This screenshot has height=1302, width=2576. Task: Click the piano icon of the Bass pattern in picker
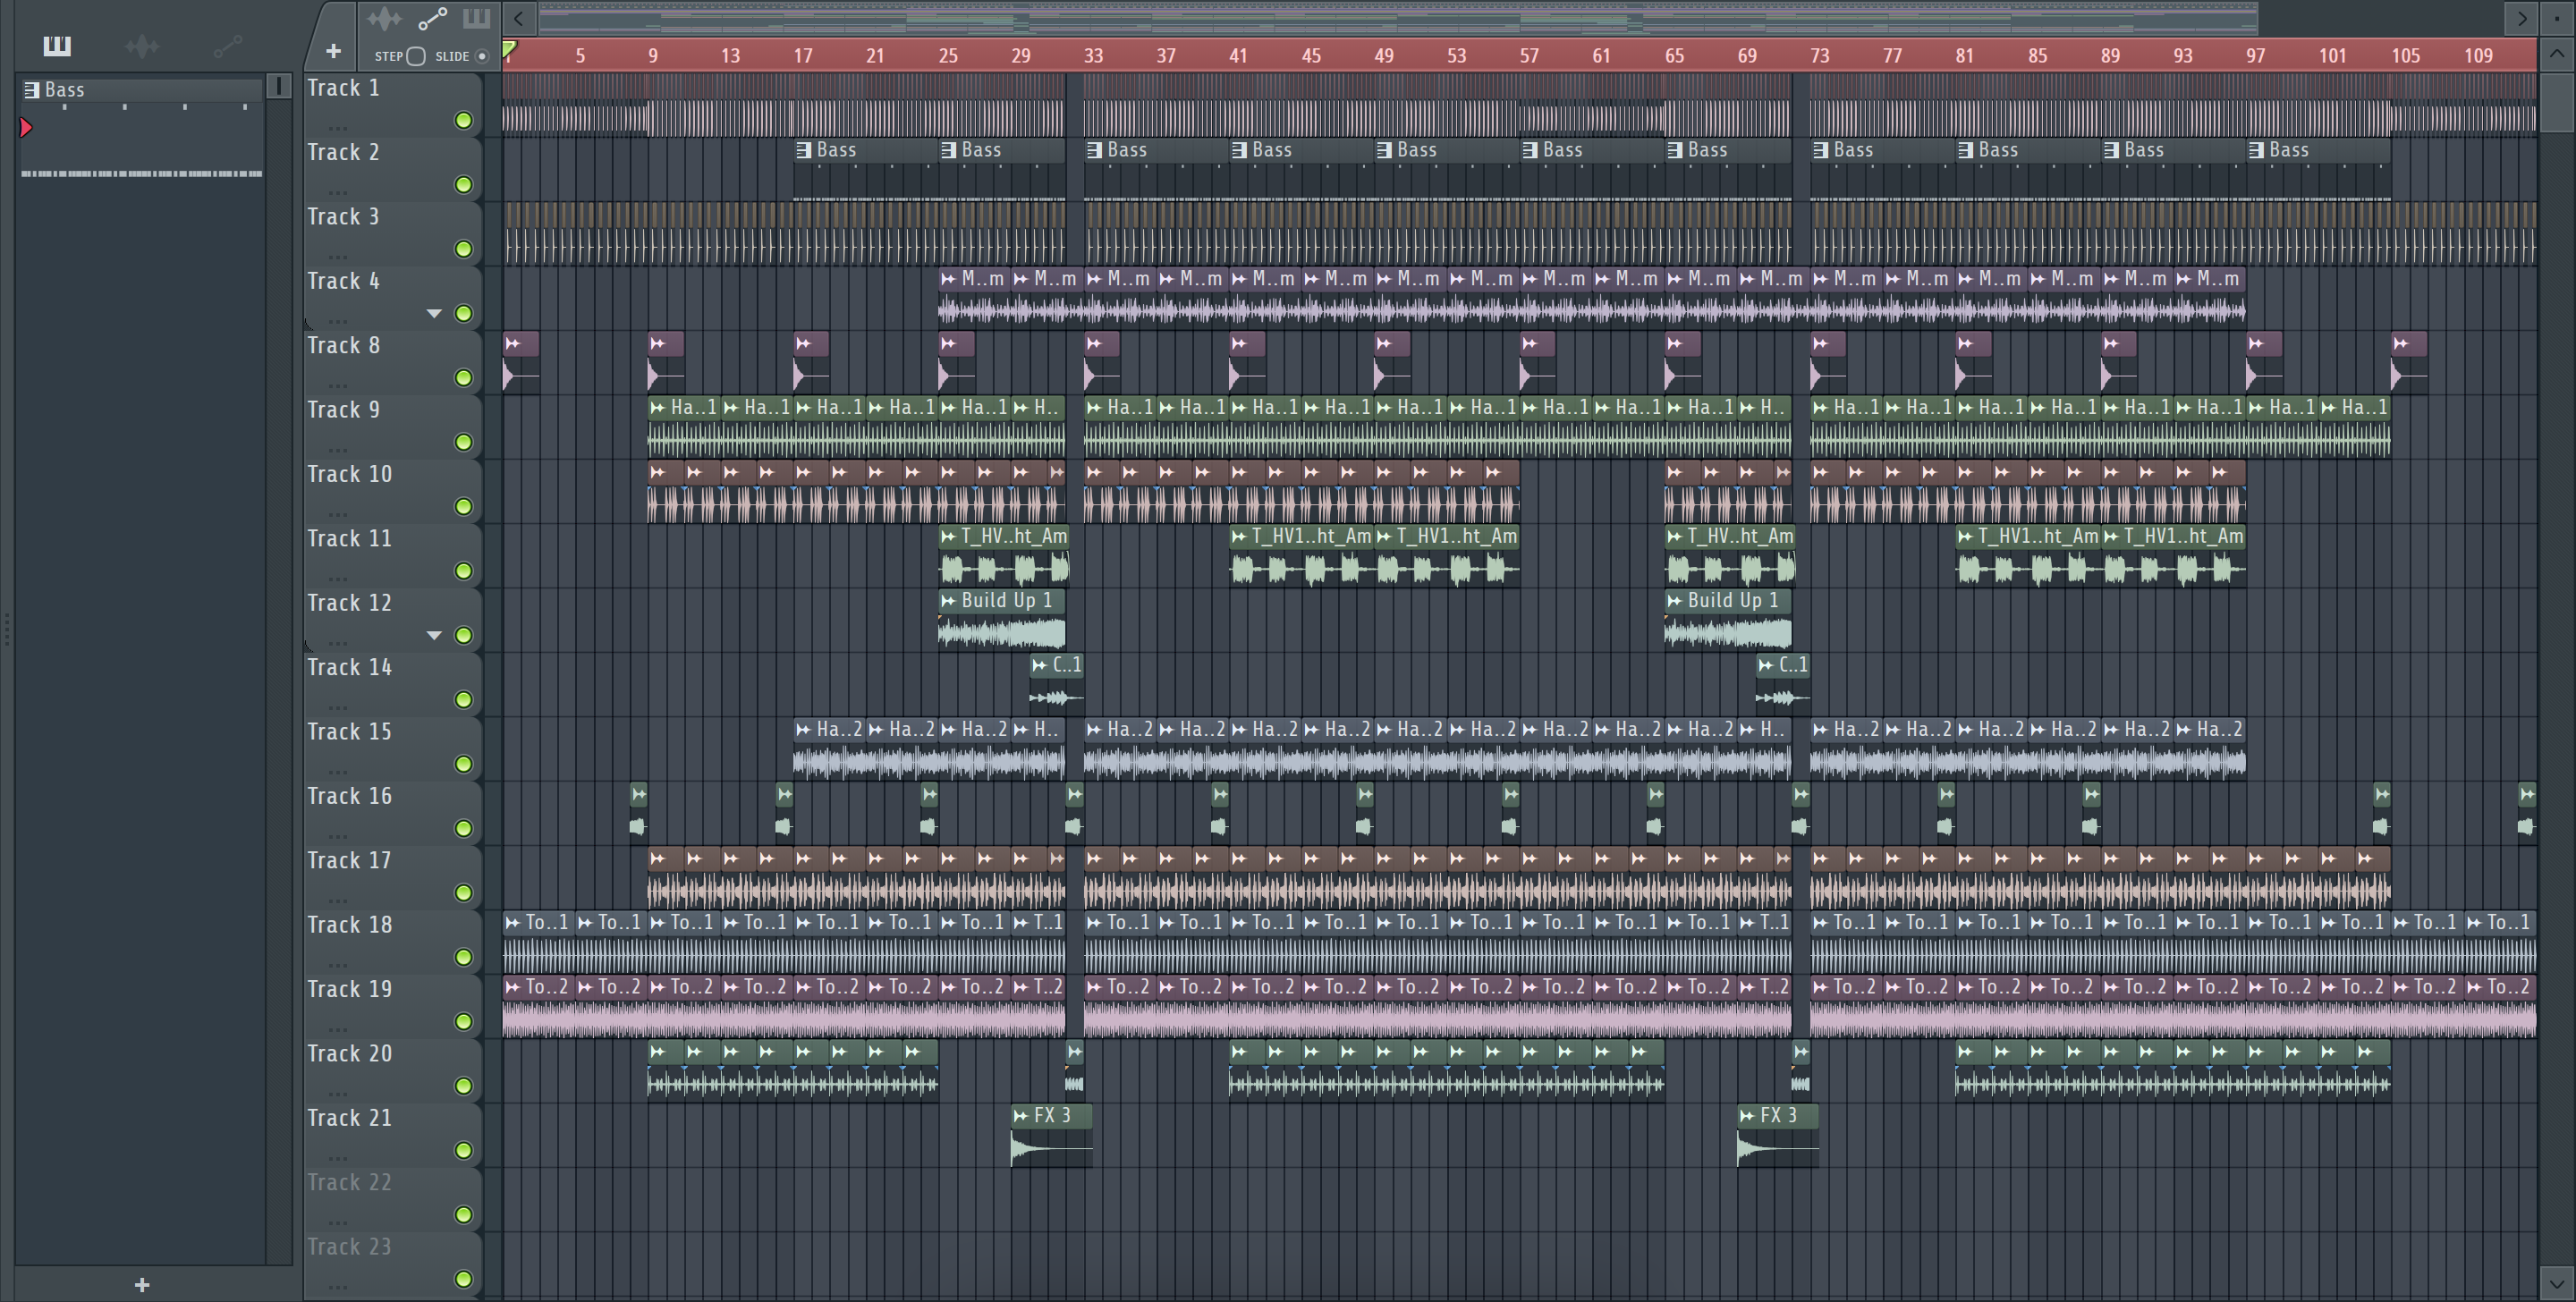[x=31, y=89]
